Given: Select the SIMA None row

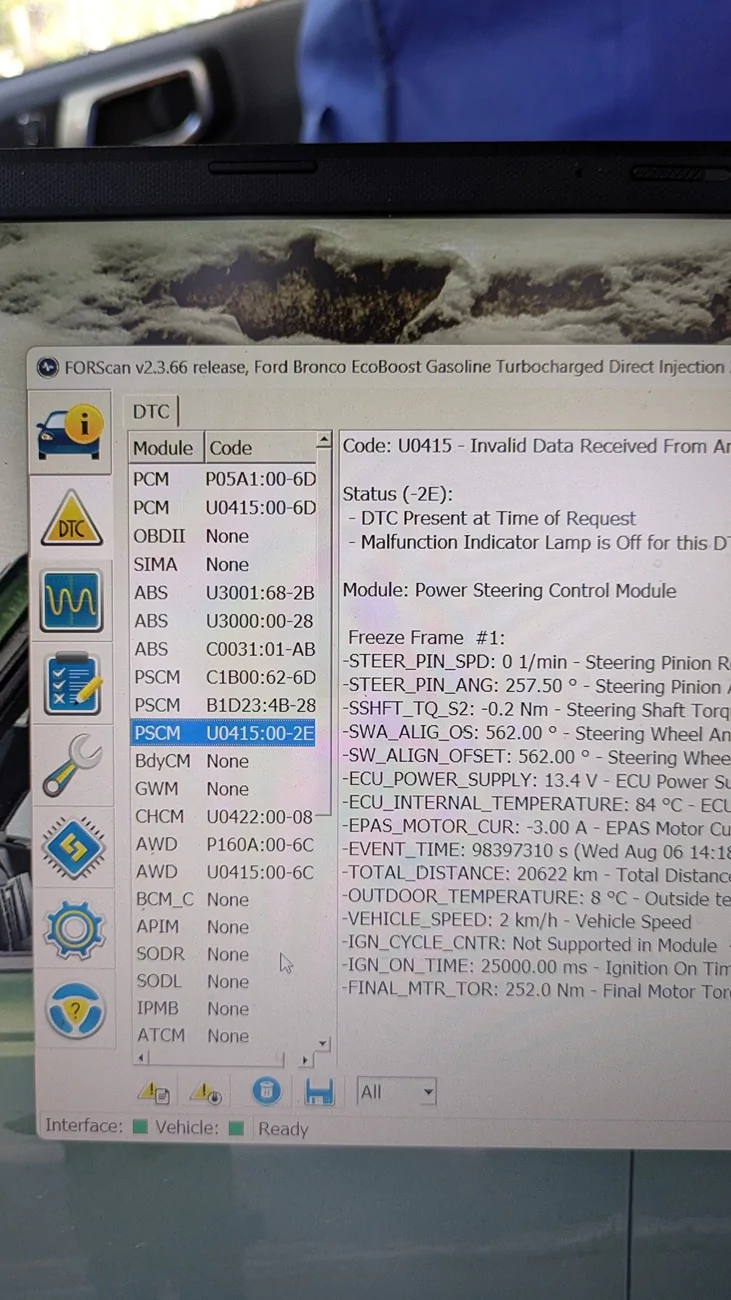Looking at the screenshot, I should pos(224,565).
